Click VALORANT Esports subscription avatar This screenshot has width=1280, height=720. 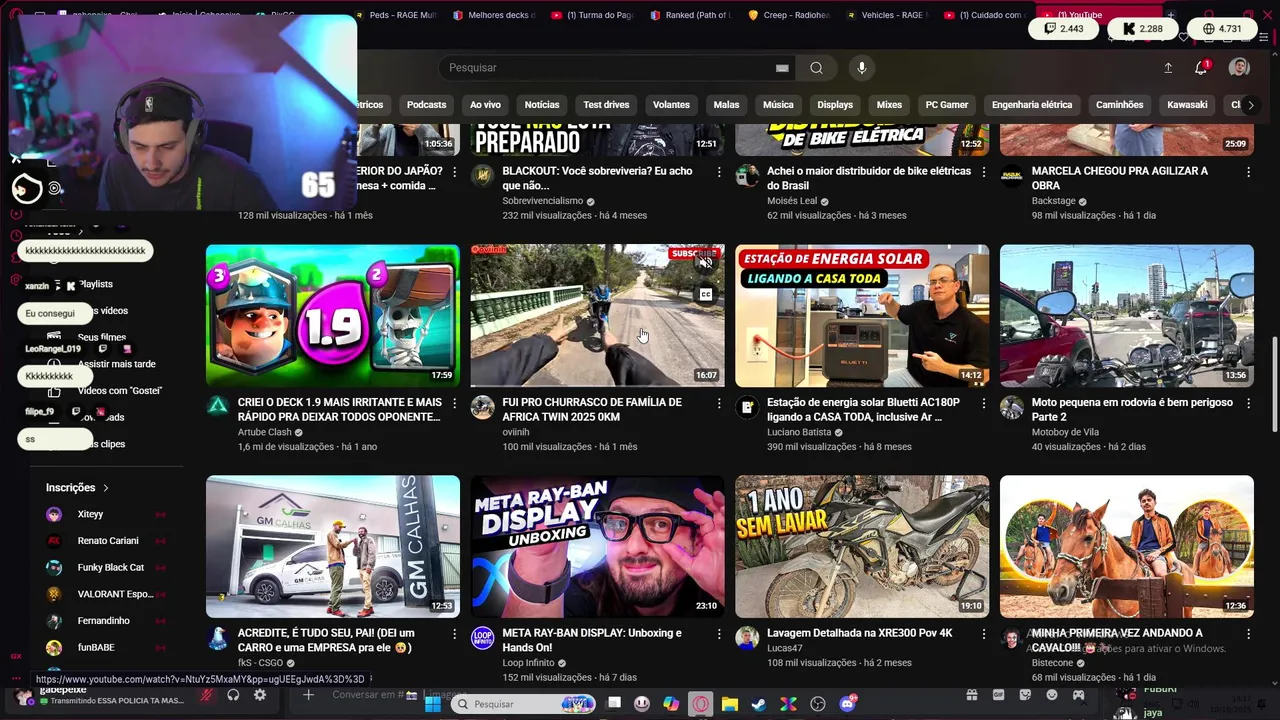point(54,594)
